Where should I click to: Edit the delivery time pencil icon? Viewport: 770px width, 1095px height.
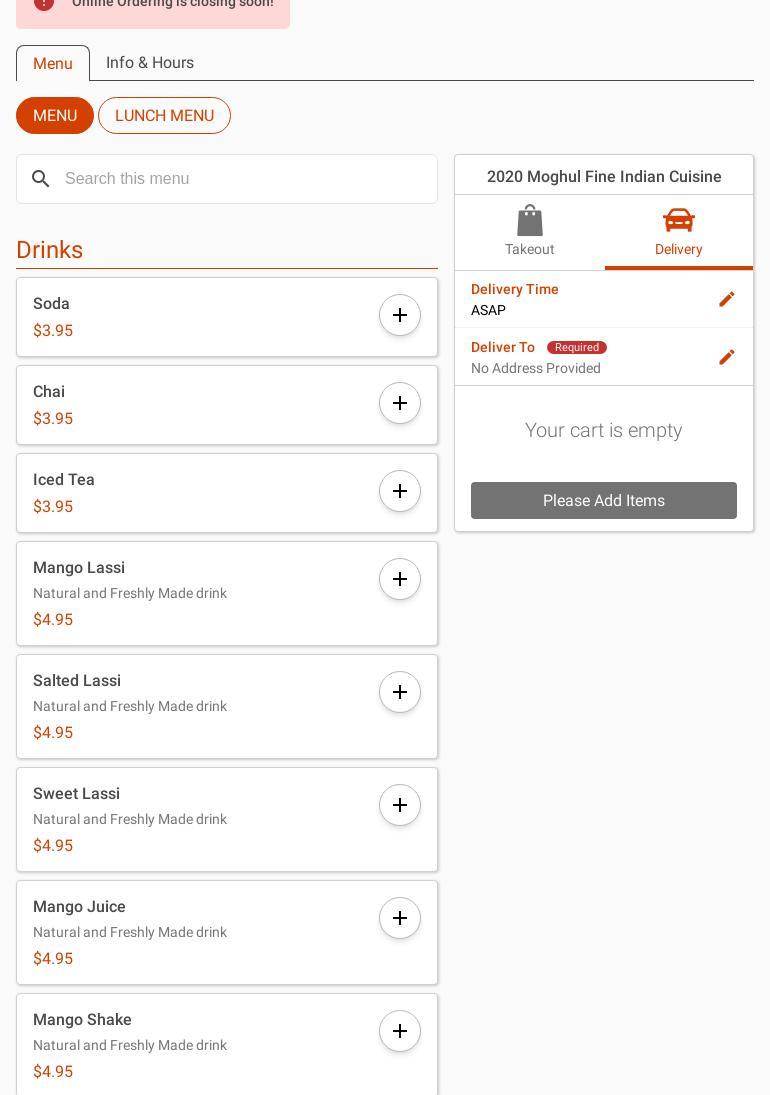click(727, 299)
